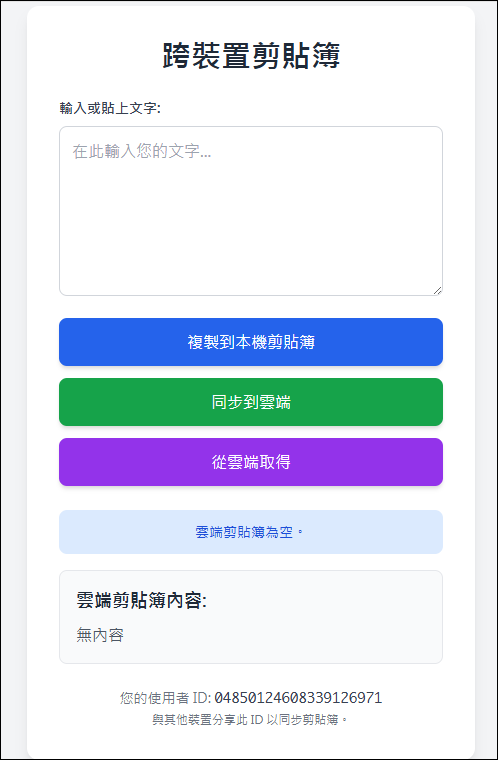
Task: Click the purple 從雲端取得 button
Action: point(251,462)
